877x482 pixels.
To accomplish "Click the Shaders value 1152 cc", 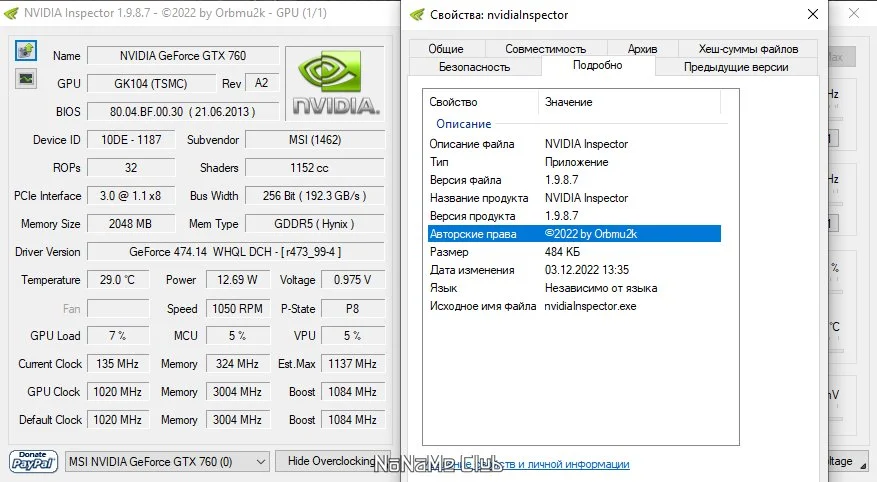I will coord(315,167).
